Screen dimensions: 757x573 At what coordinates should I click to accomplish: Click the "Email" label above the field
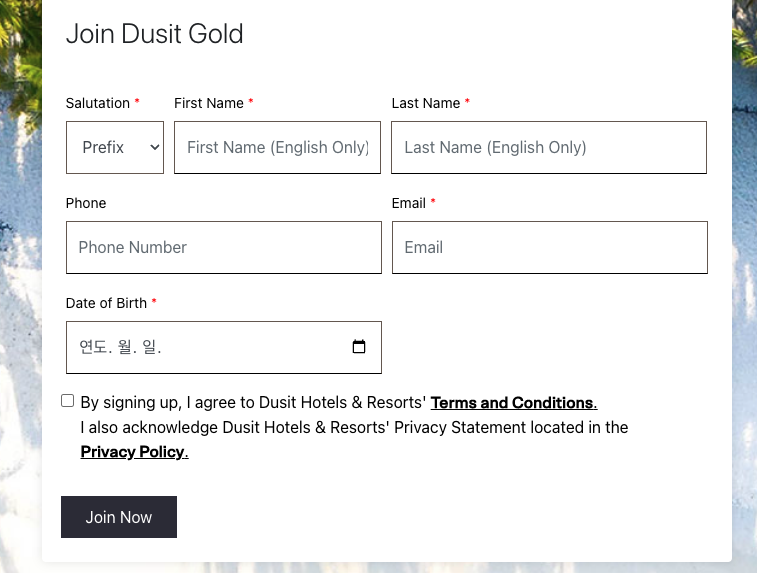(409, 203)
